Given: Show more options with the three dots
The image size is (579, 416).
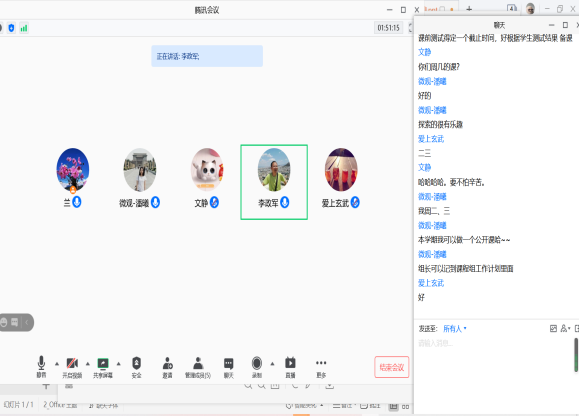Looking at the screenshot, I should click(x=321, y=367).
